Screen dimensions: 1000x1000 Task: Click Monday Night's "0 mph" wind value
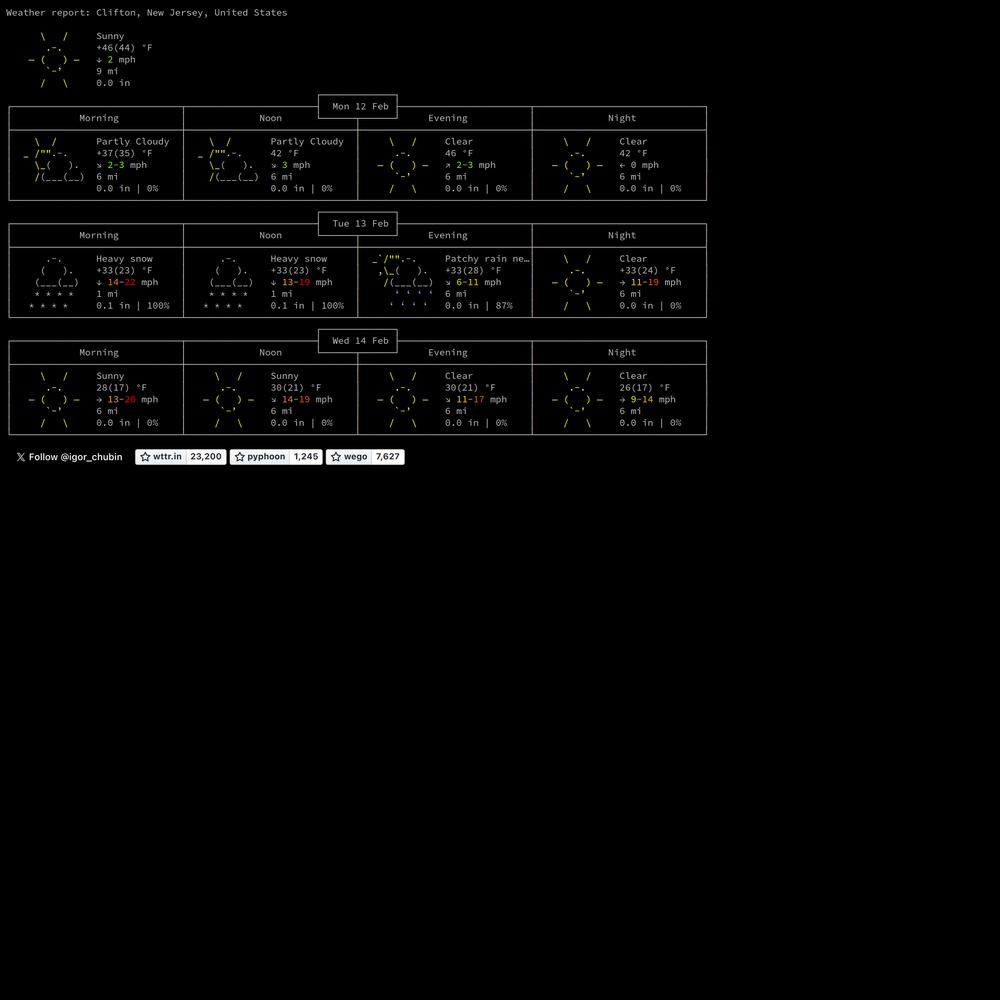[645, 165]
